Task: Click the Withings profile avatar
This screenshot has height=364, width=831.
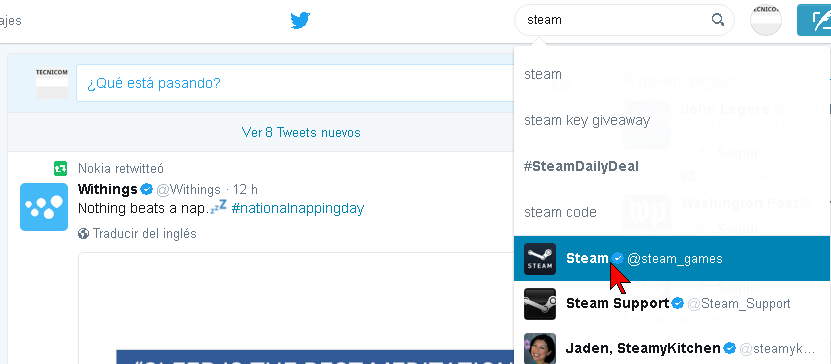Action: click(x=44, y=207)
